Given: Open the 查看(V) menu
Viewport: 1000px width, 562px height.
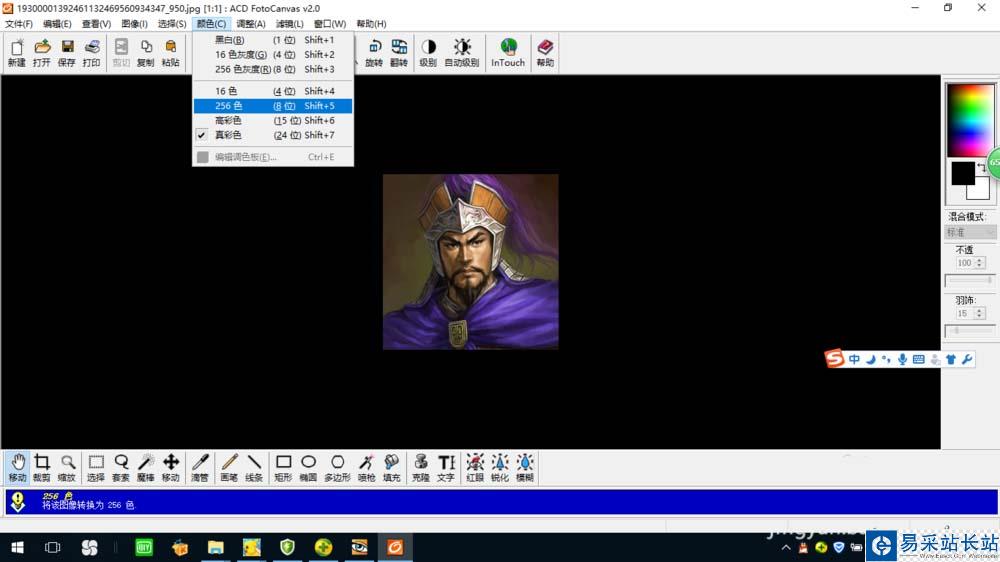Looking at the screenshot, I should click(96, 24).
